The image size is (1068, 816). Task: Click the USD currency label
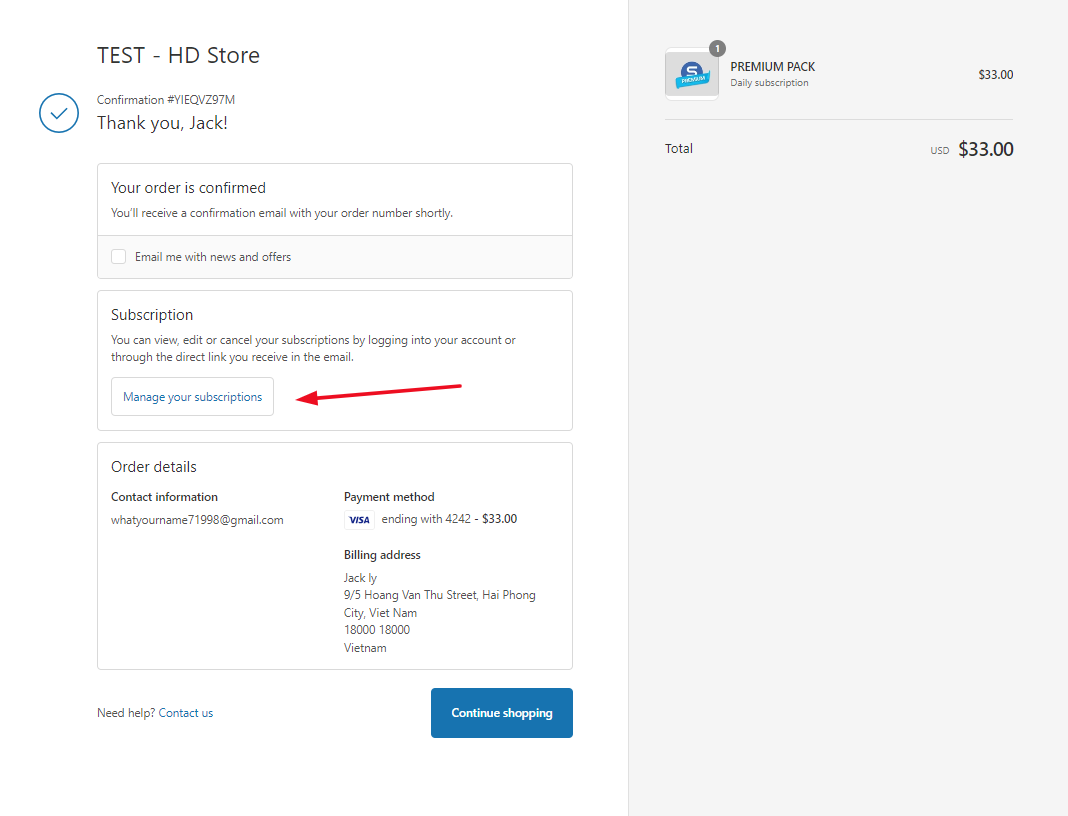pos(939,151)
